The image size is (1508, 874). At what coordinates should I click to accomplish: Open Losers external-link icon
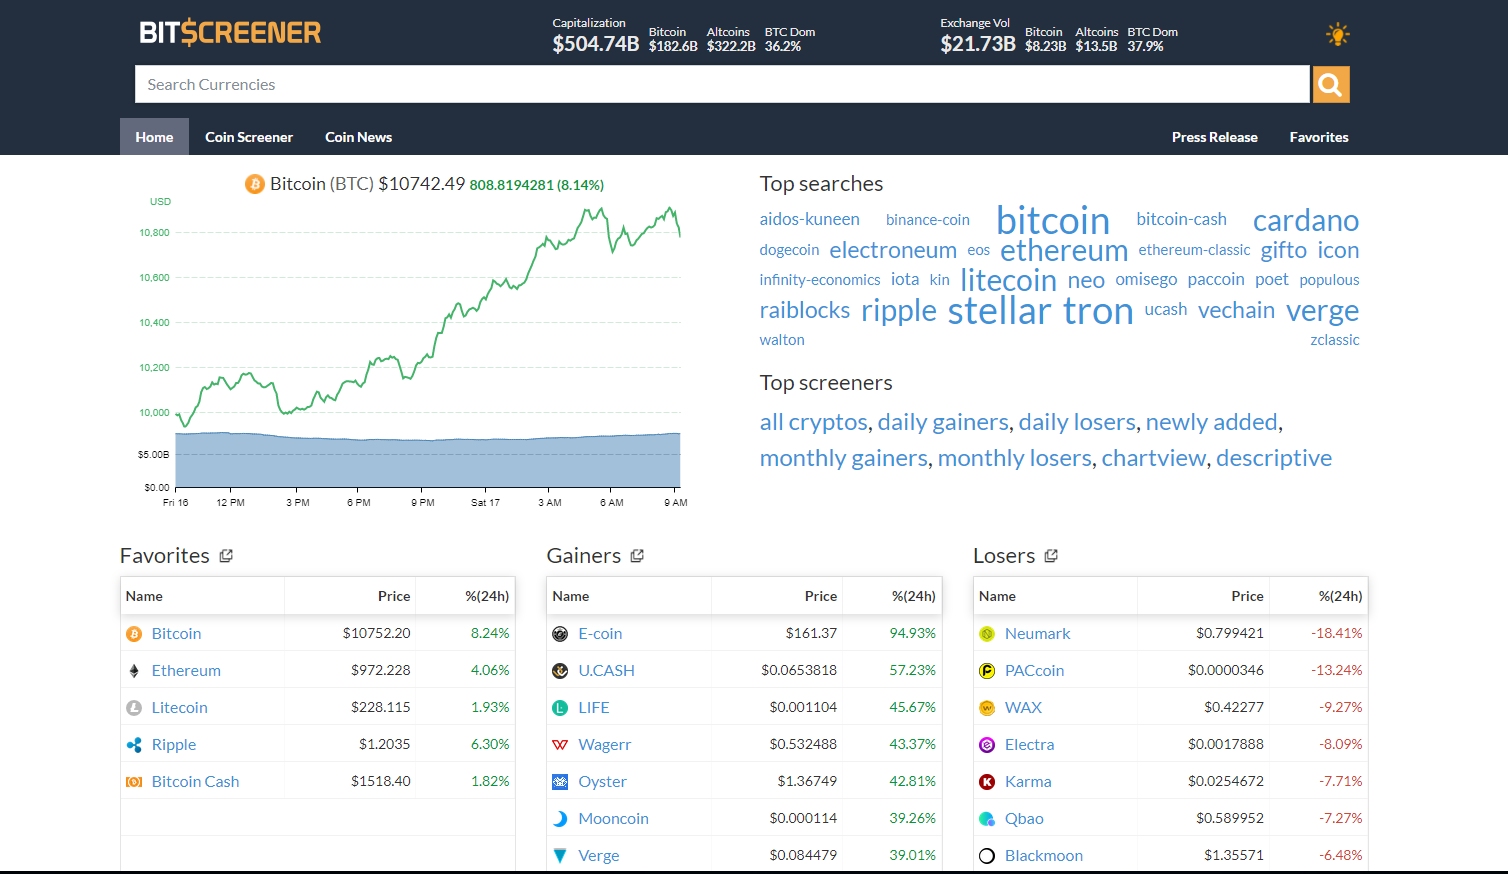coord(1051,556)
